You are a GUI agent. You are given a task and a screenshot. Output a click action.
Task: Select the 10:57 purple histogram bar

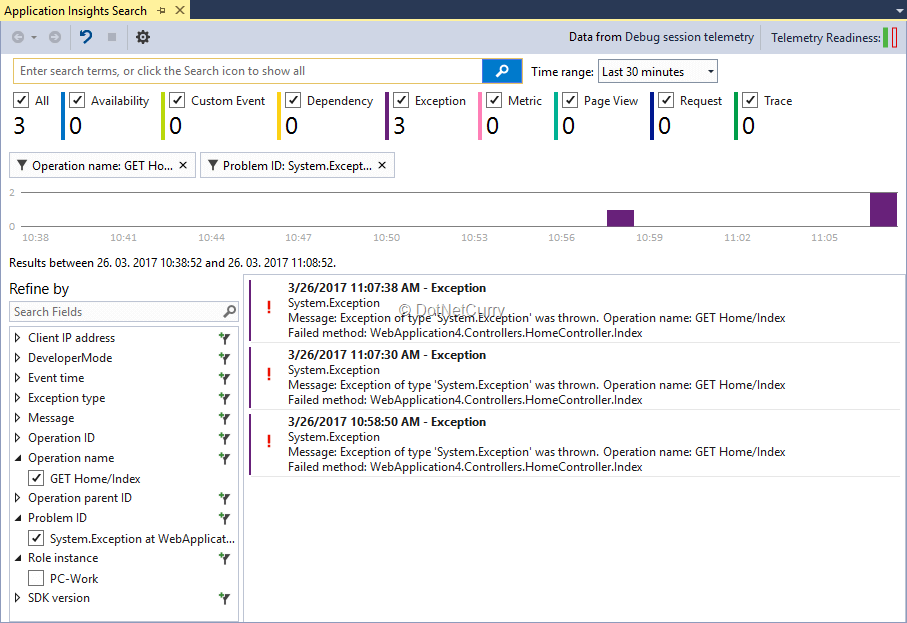pos(620,218)
